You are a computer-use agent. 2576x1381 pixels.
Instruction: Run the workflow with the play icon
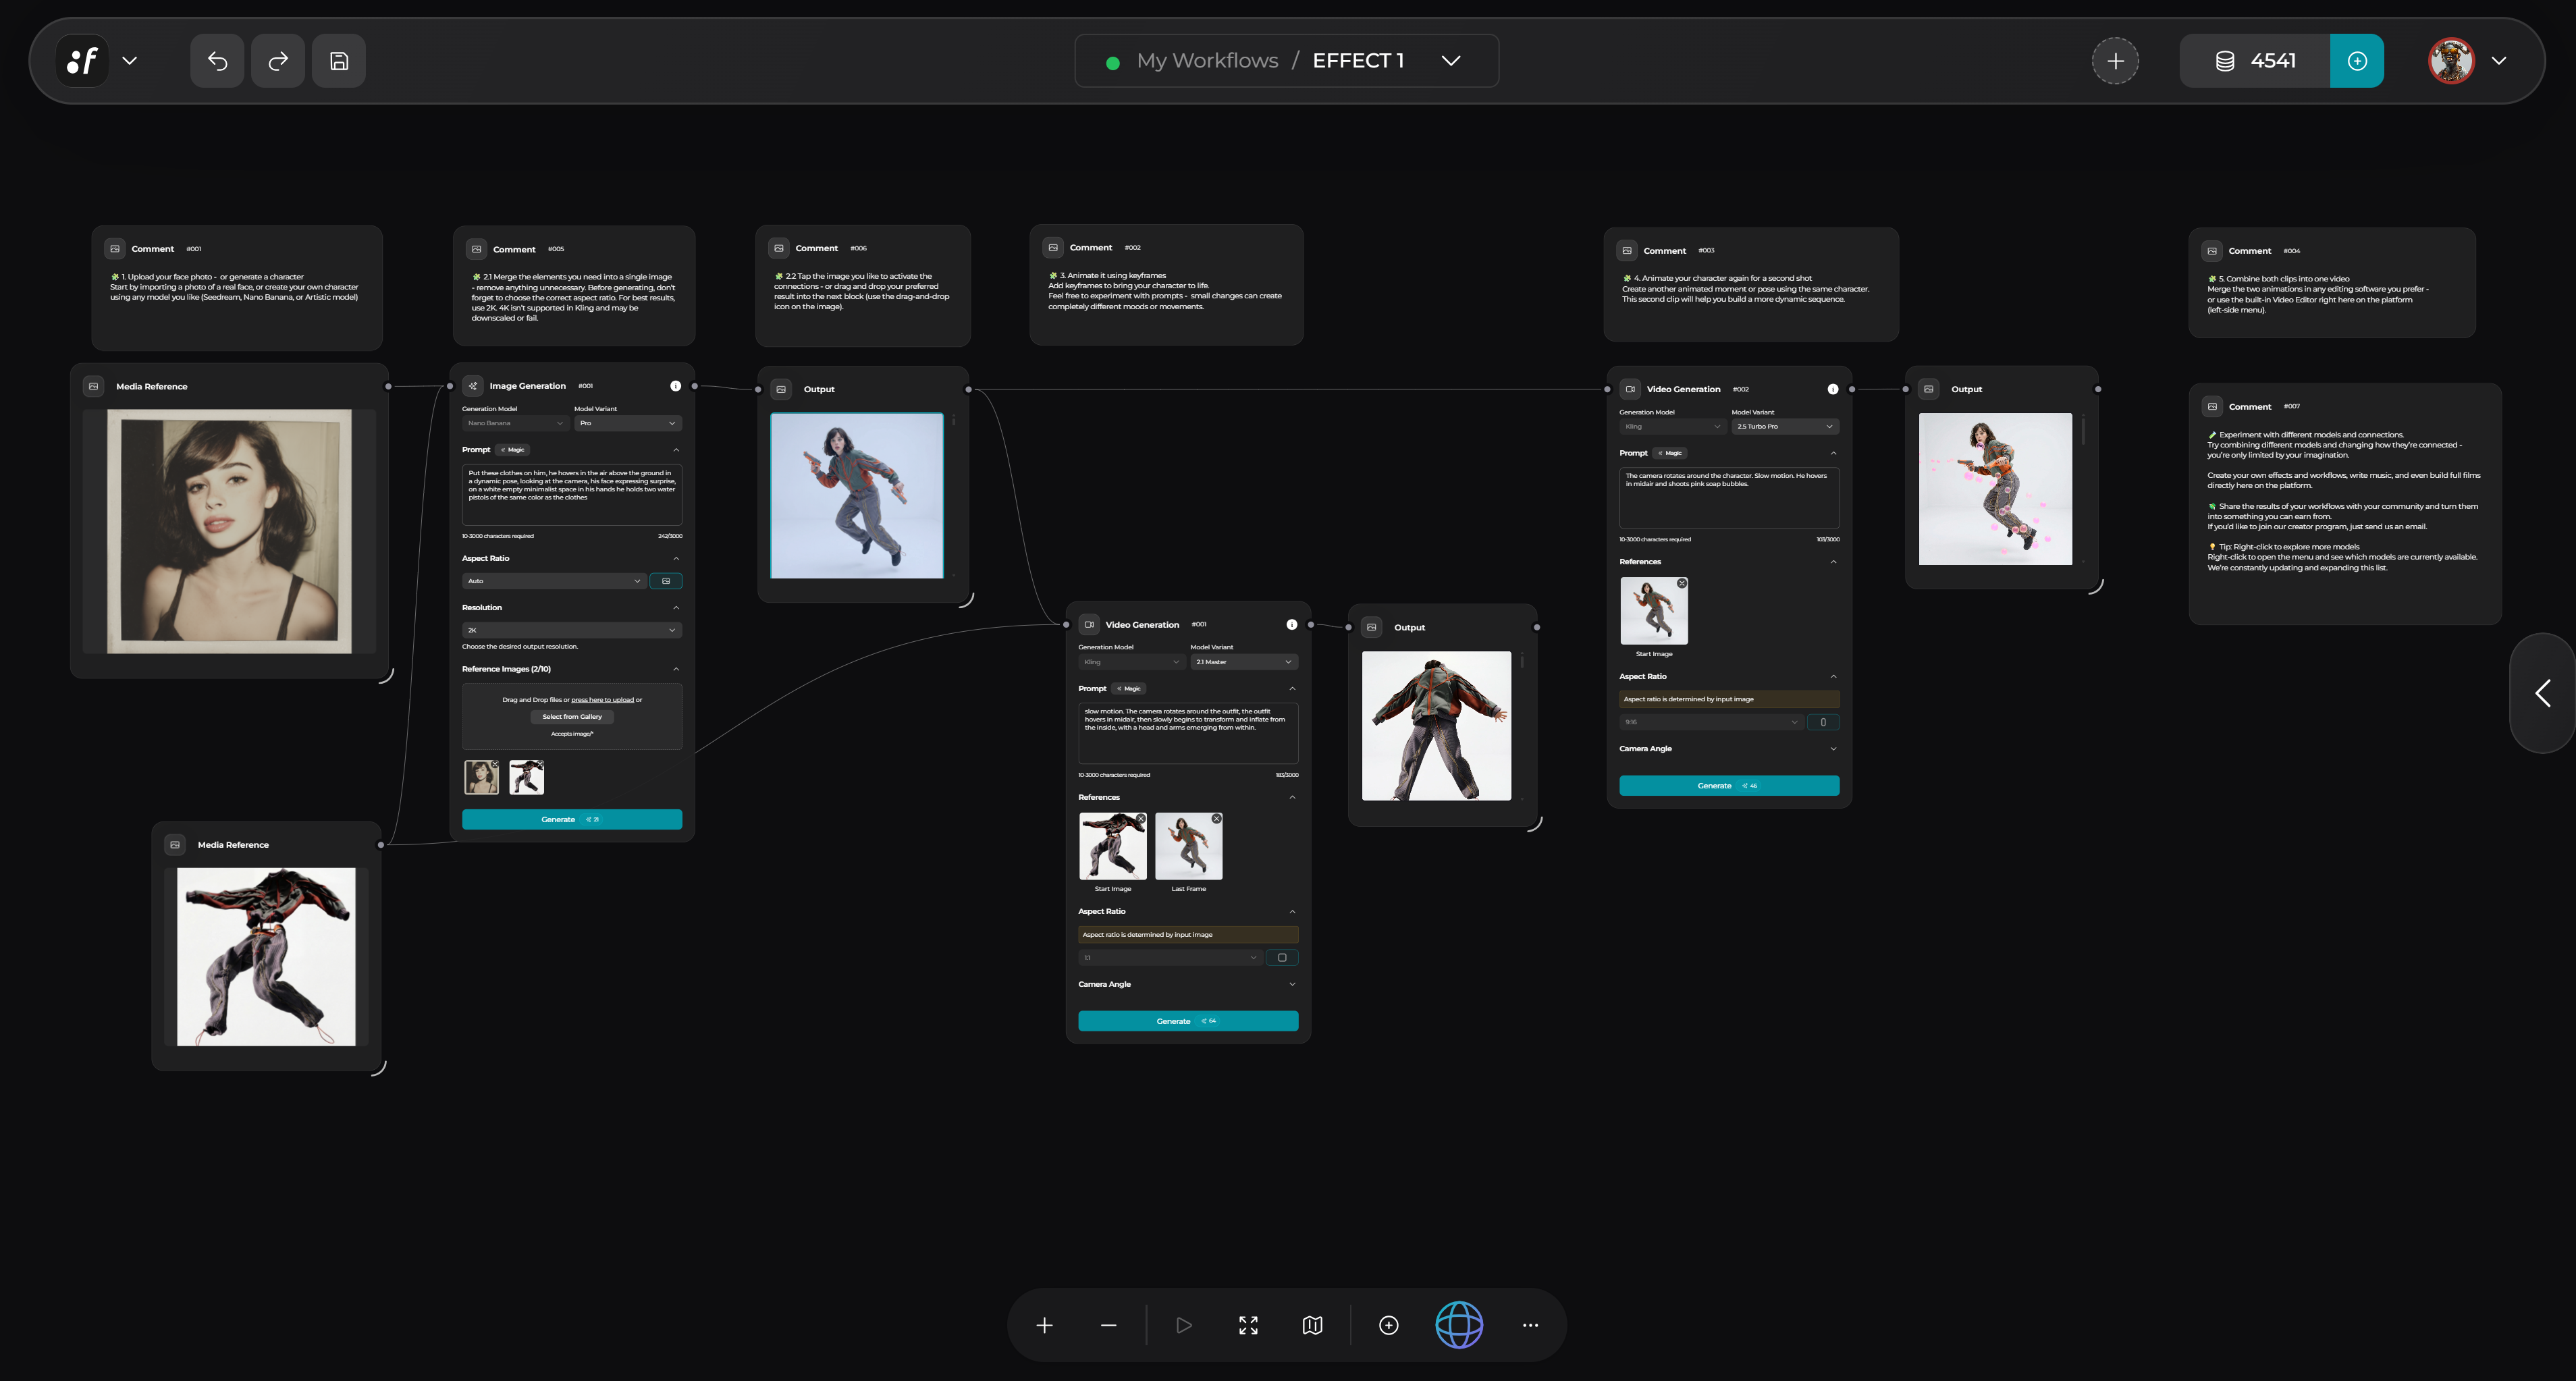[x=1184, y=1325]
